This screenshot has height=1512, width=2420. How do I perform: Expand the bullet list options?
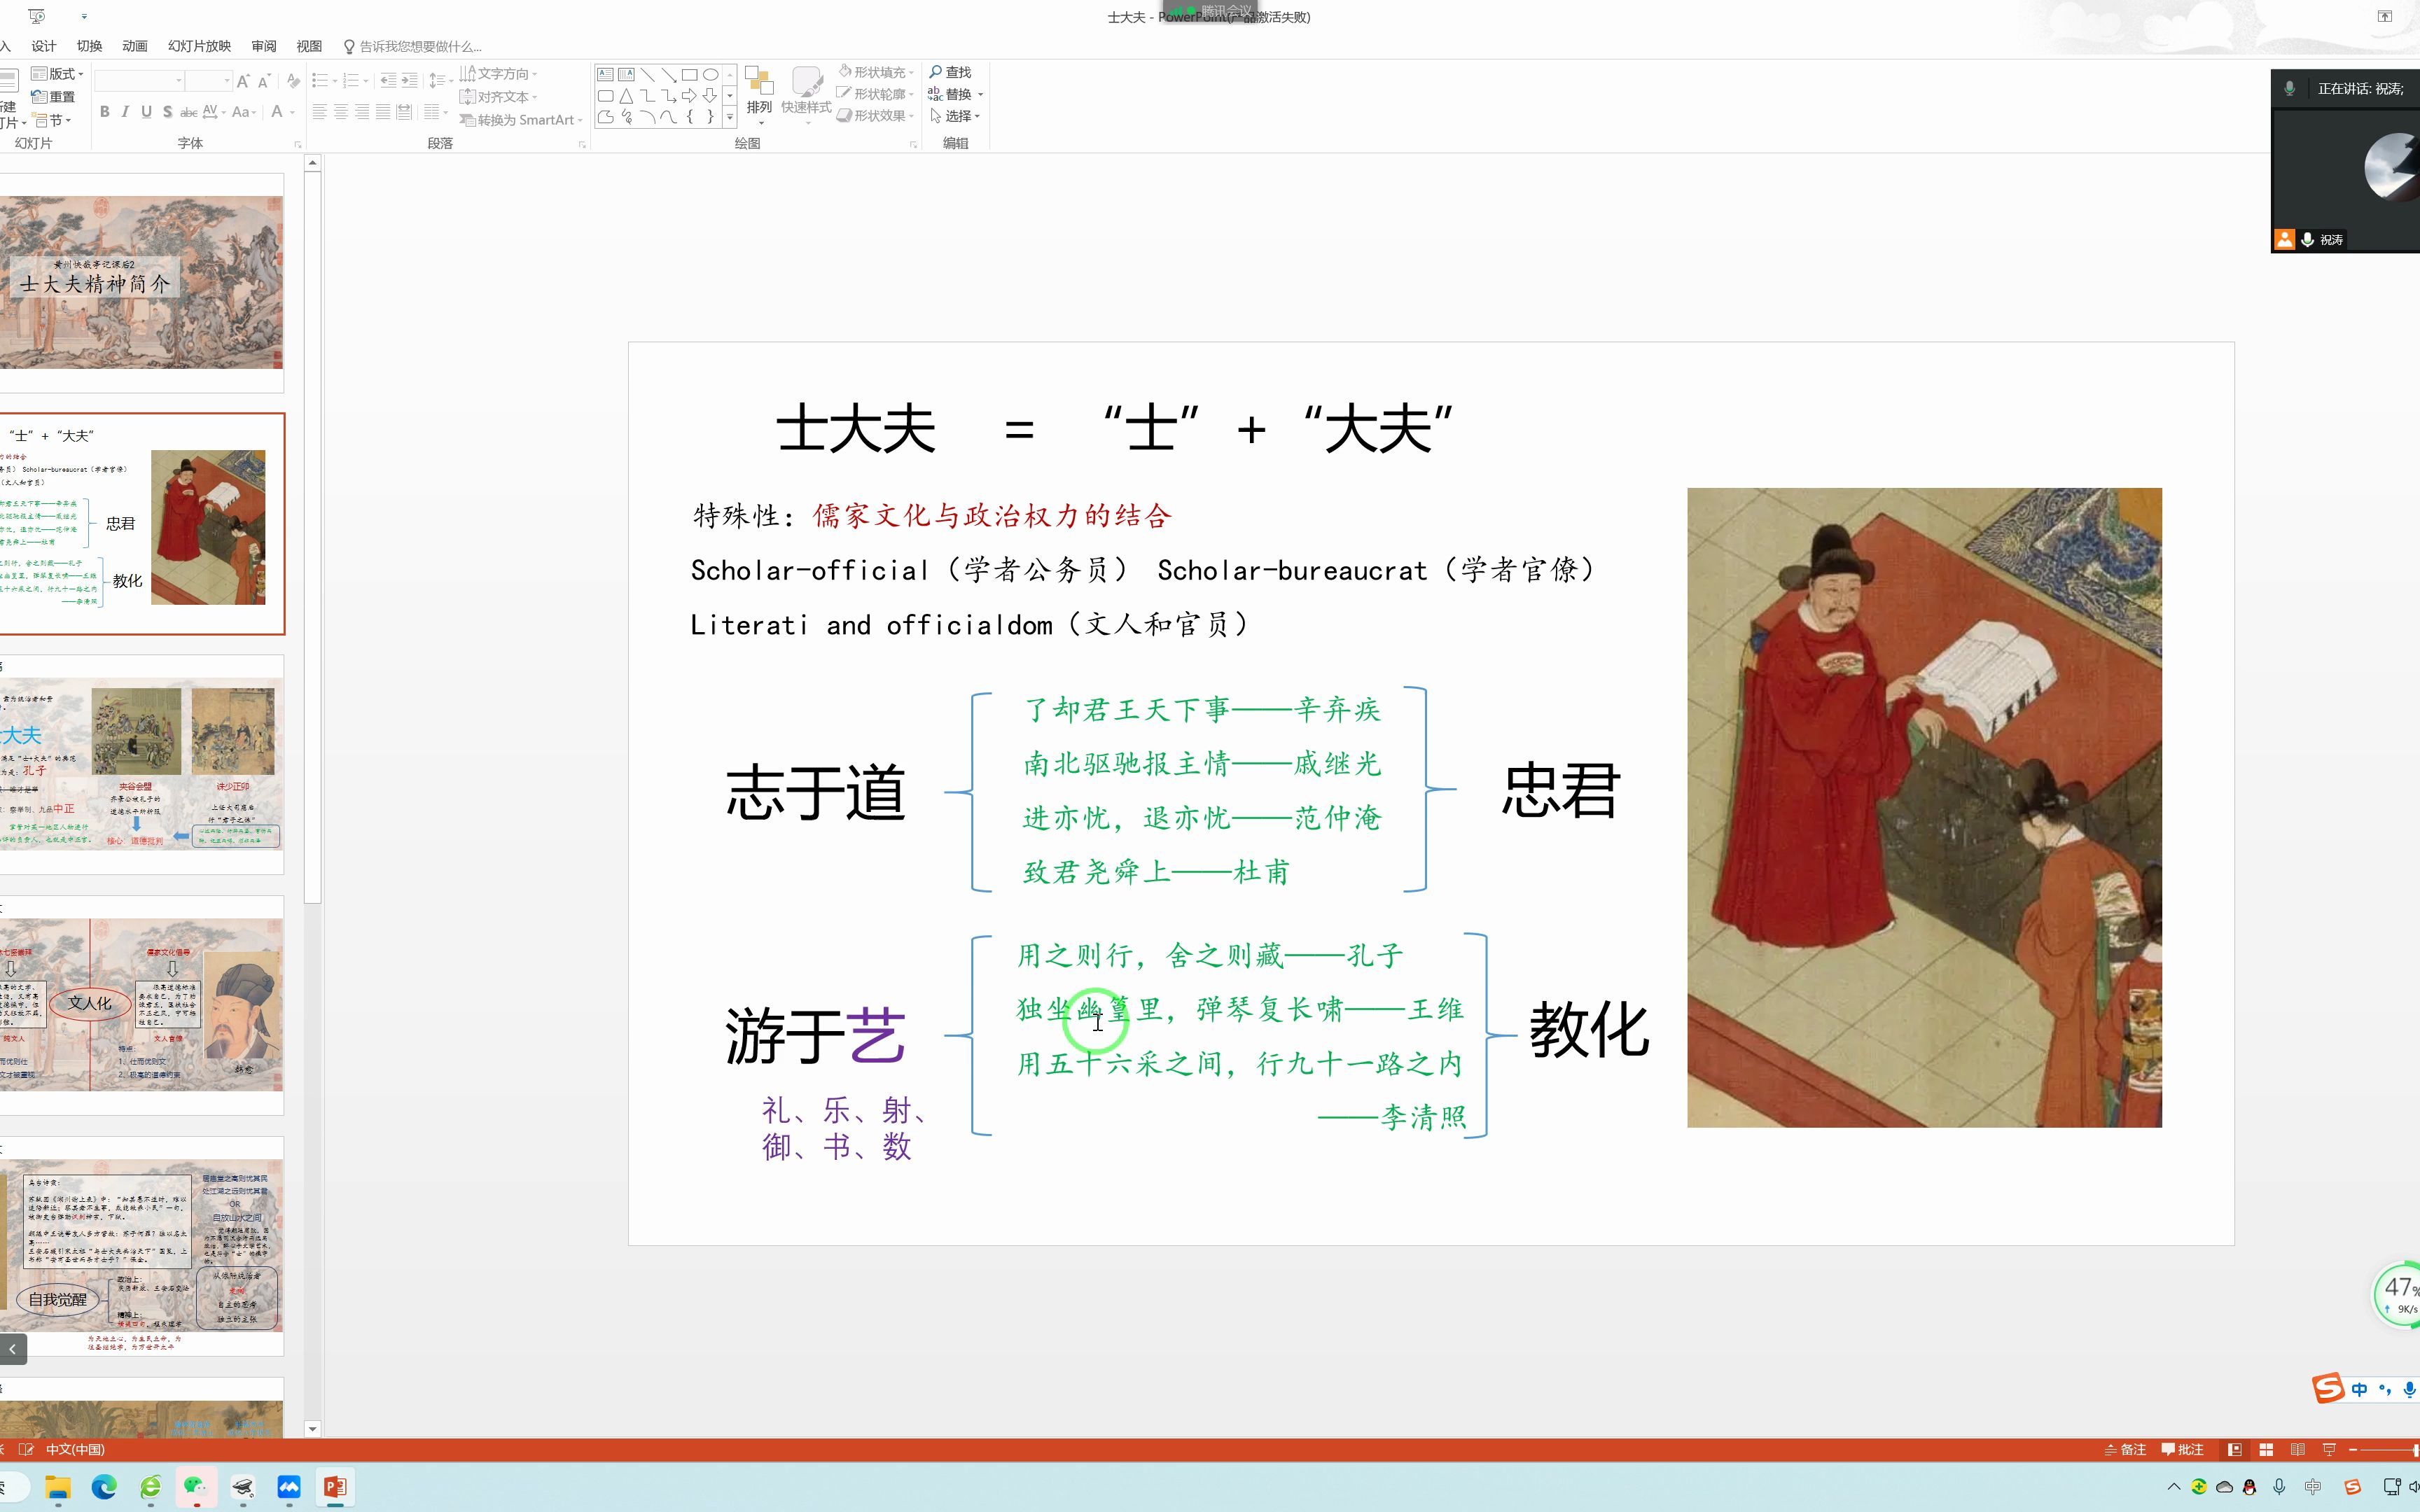tap(335, 81)
